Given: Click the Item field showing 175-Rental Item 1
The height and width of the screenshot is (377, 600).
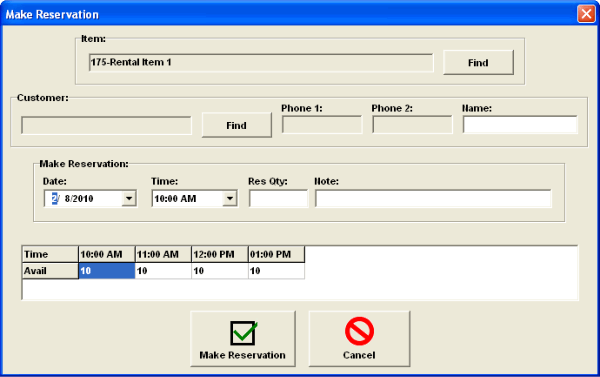Looking at the screenshot, I should point(261,62).
